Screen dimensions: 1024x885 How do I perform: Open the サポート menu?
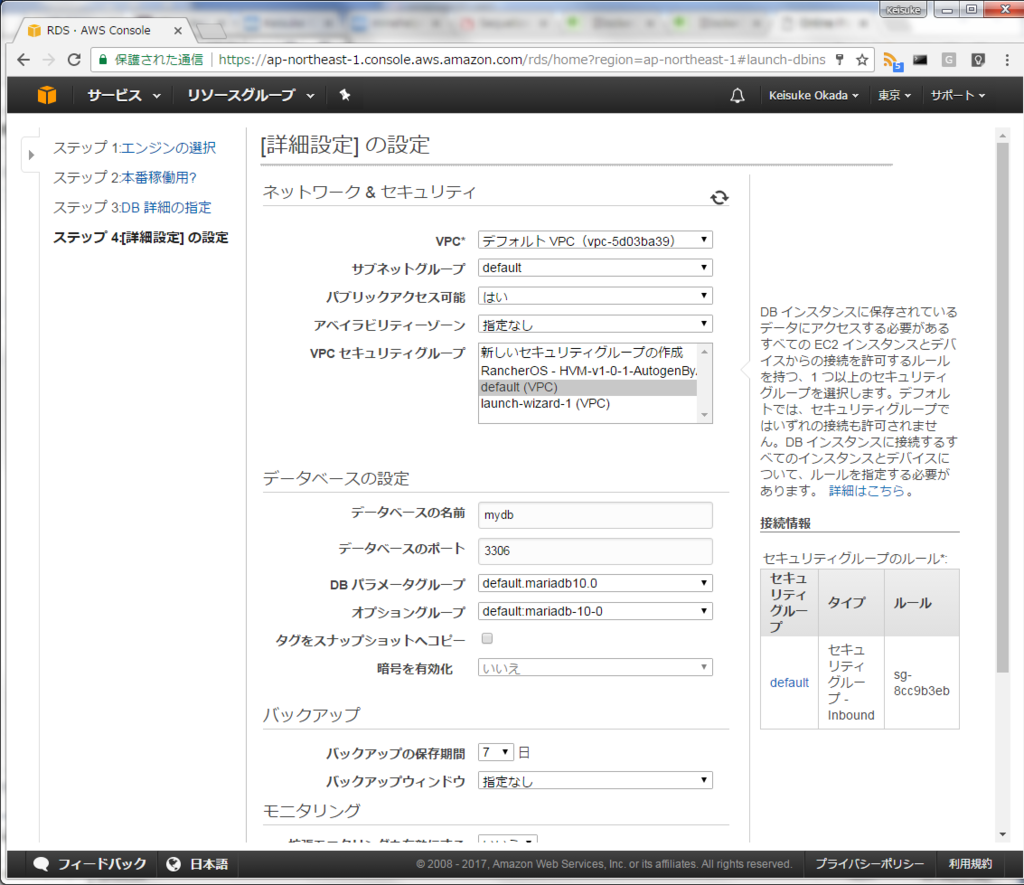(958, 95)
